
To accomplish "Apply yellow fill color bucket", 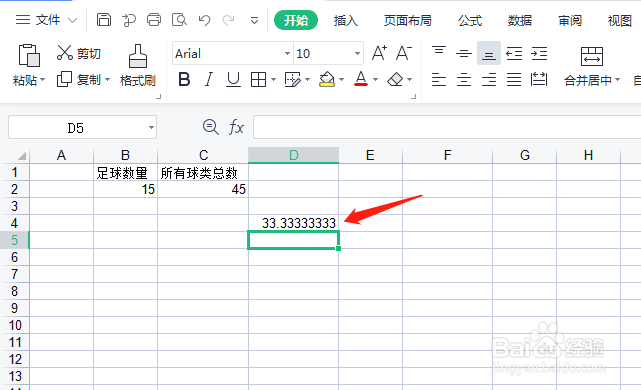I will pyautogui.click(x=327, y=79).
